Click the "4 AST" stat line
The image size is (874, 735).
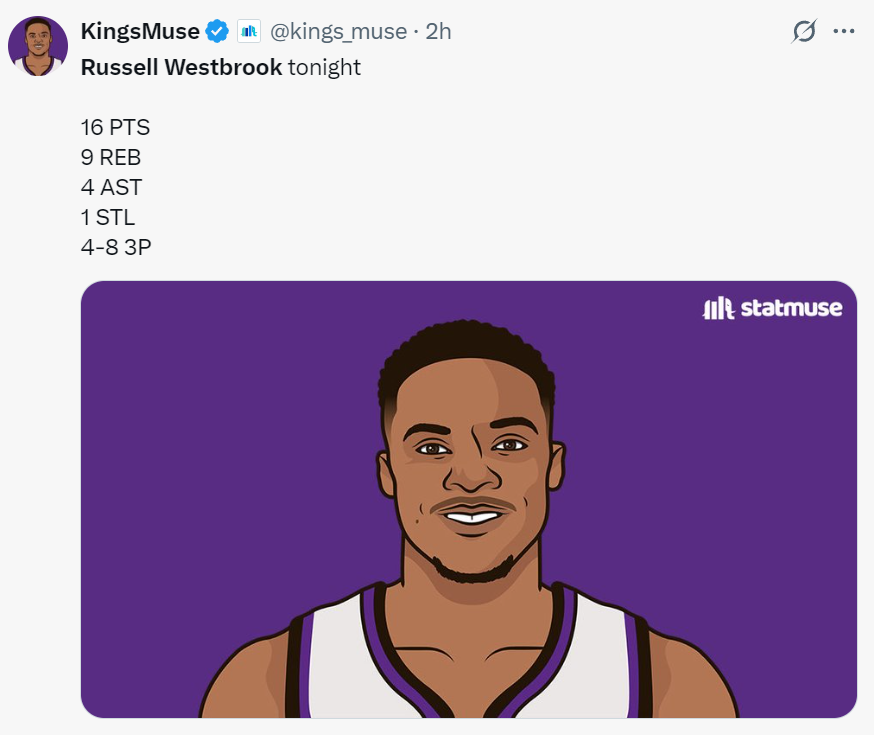(x=111, y=187)
